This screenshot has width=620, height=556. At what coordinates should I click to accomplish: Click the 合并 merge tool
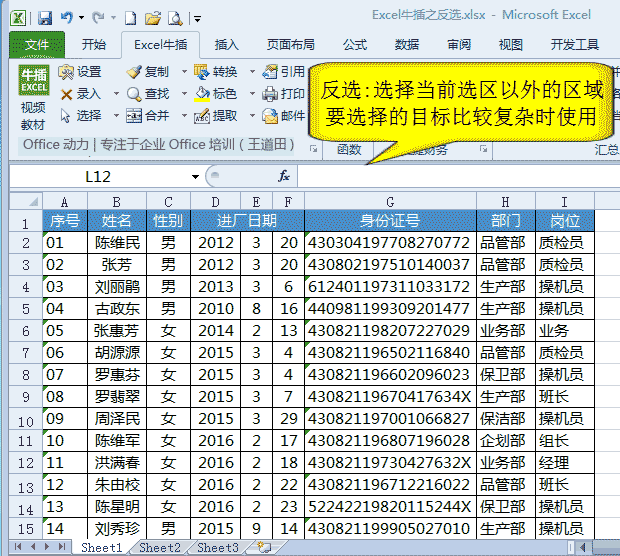(148, 116)
